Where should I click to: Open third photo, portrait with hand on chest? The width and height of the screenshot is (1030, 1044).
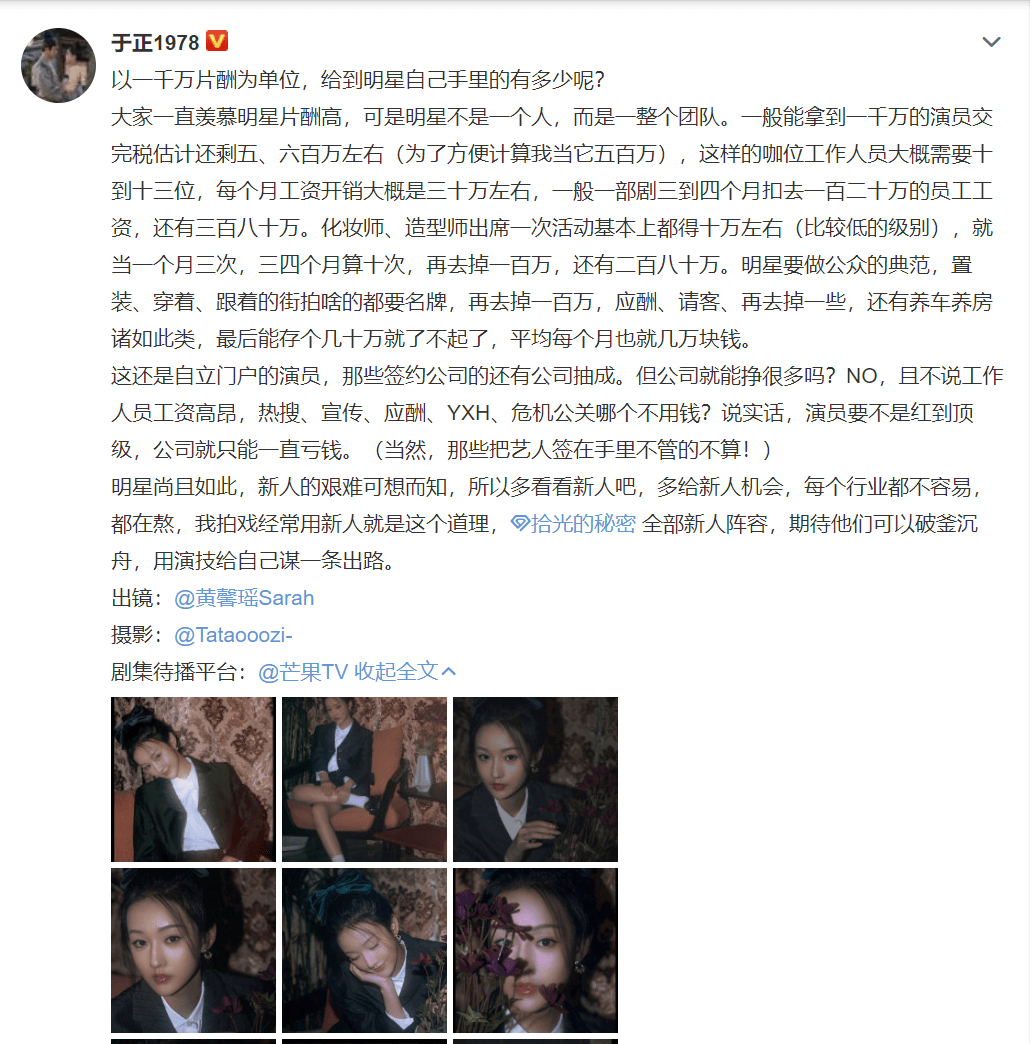pos(535,779)
